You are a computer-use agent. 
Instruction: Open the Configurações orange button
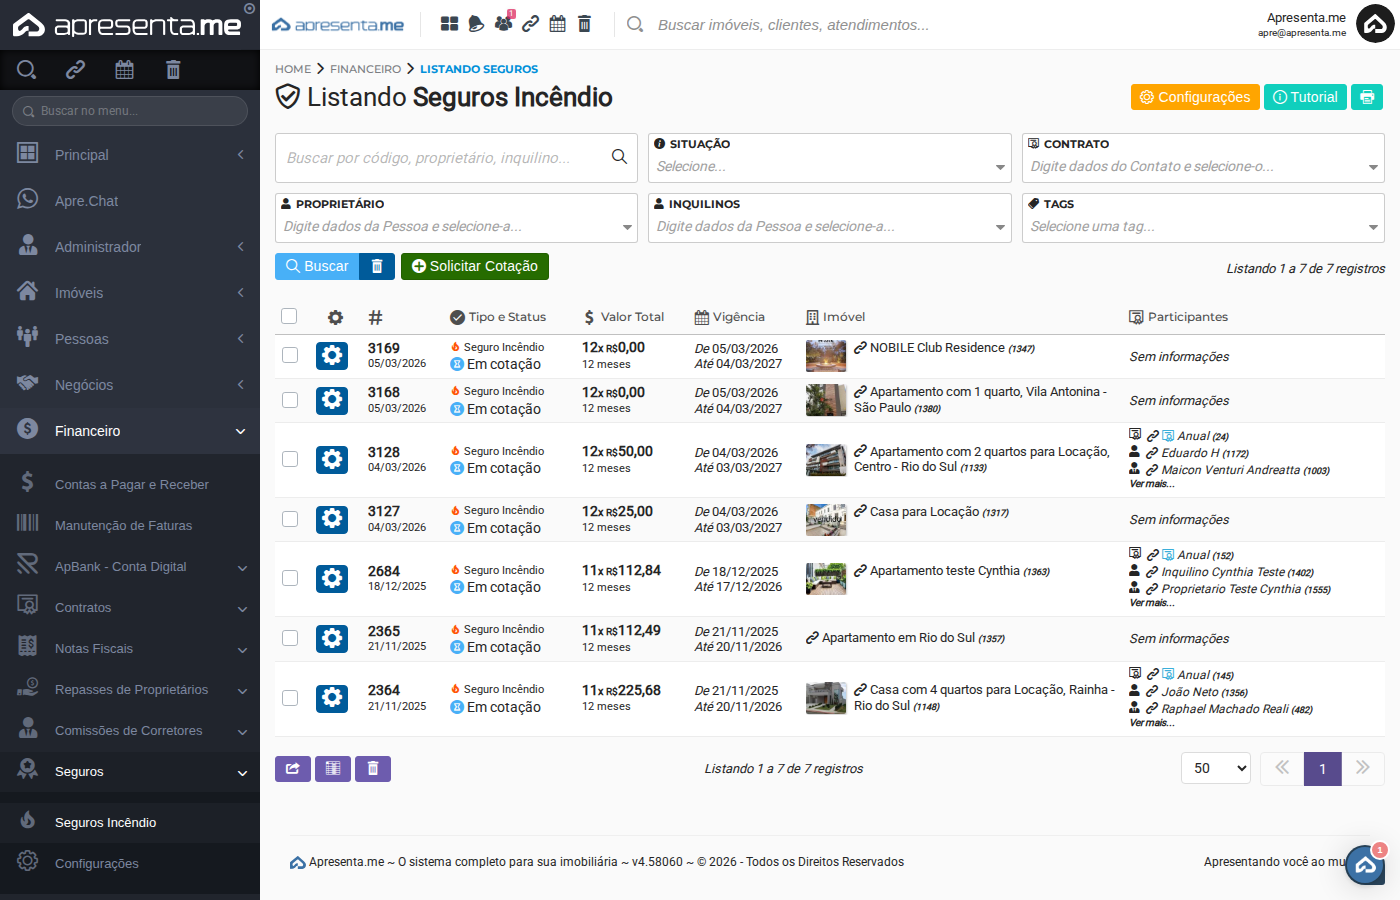(x=1195, y=97)
